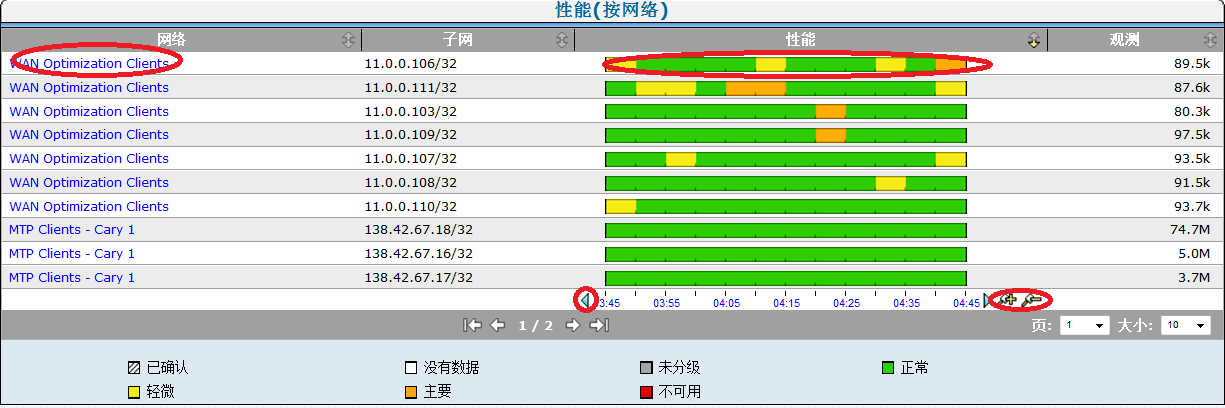1225x408 pixels.
Task: Open WAN Optimization Clients for 11.0.0.110/32
Action: (x=89, y=206)
